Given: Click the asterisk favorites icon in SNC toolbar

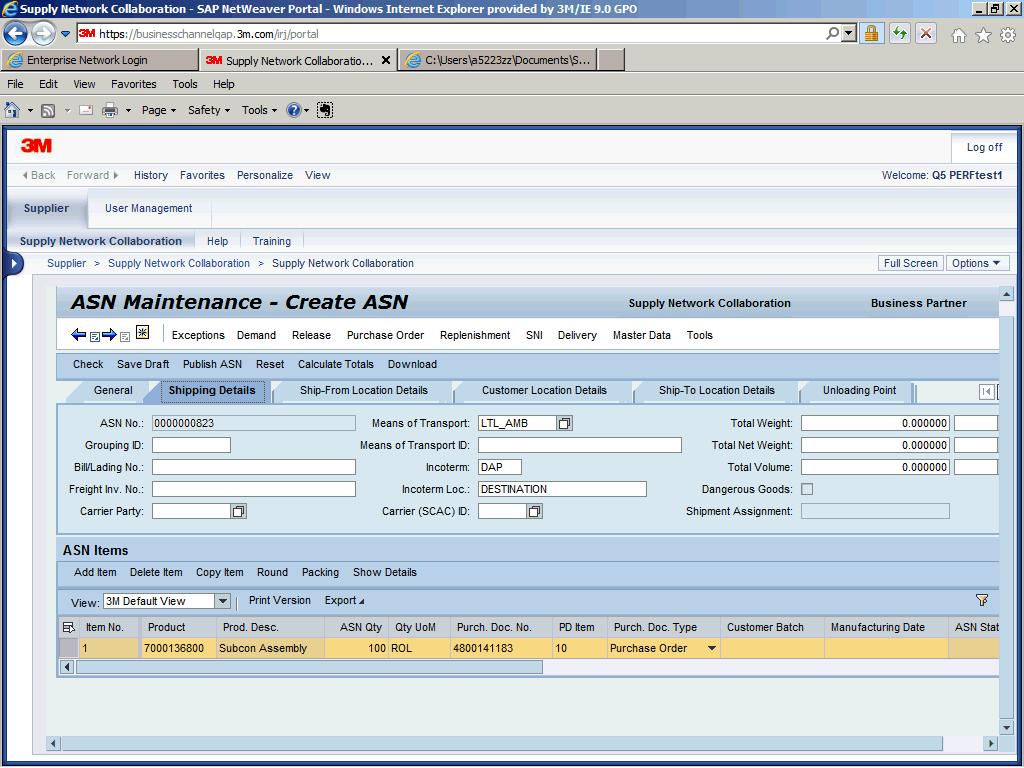Looking at the screenshot, I should pyautogui.click(x=142, y=332).
